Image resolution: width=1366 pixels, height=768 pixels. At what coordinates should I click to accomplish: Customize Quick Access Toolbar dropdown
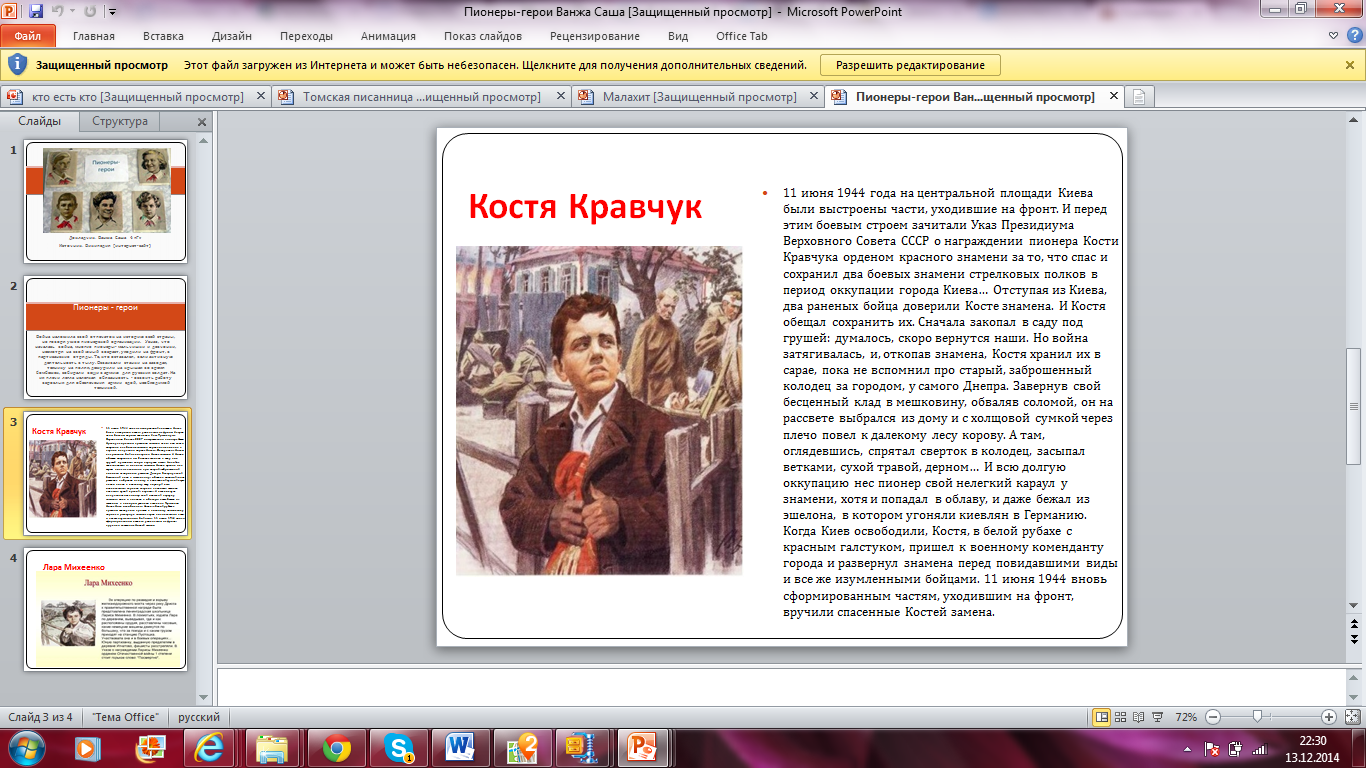tap(111, 12)
